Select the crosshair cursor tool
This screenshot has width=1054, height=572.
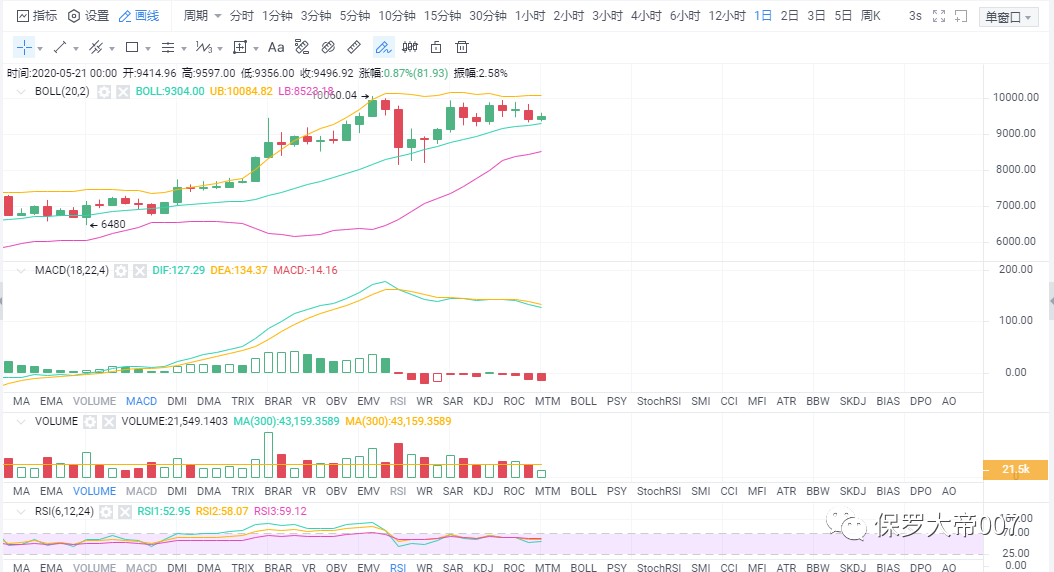point(24,47)
